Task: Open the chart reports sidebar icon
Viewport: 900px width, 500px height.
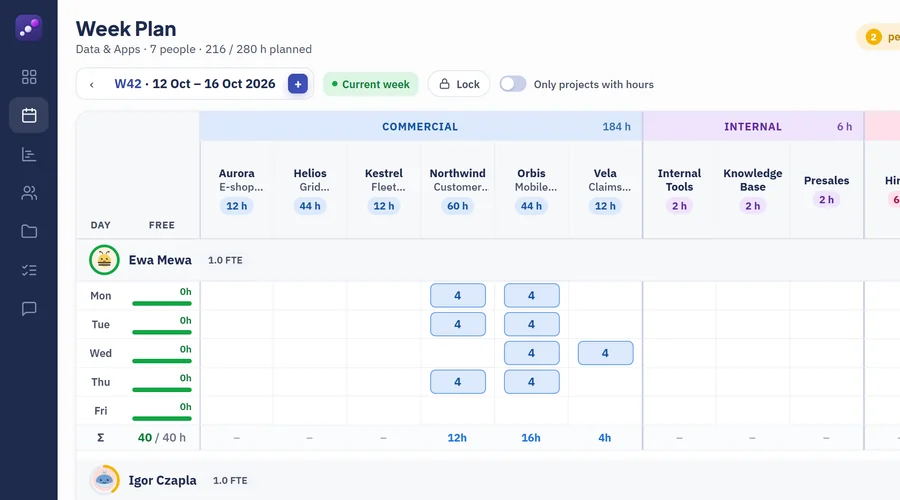Action: [x=29, y=154]
